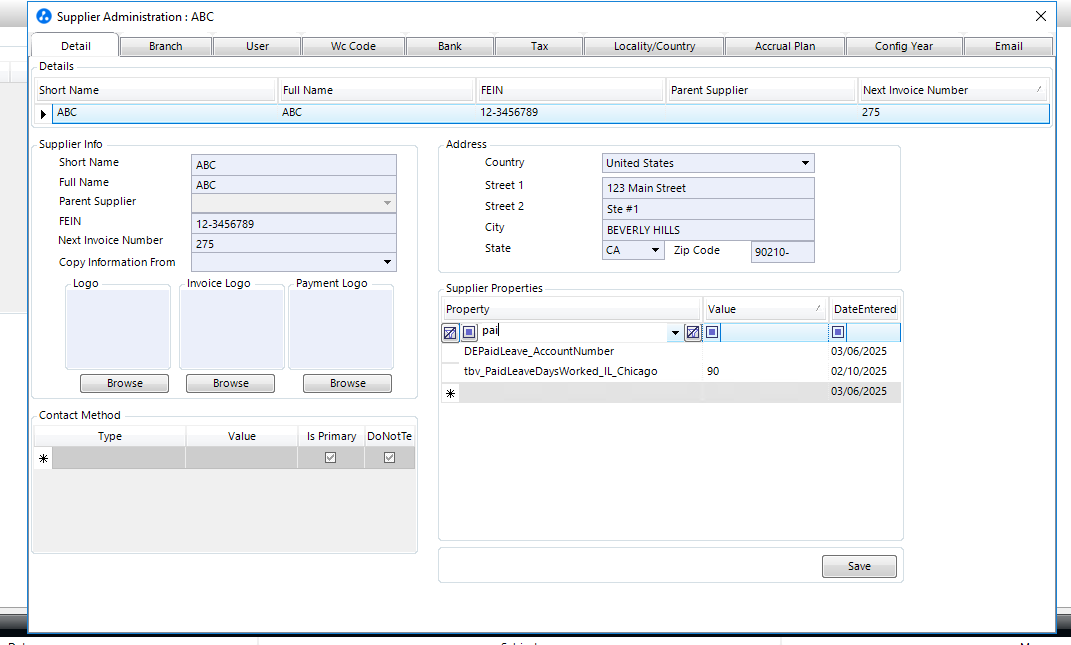
Task: Click the clear-all-filters icon in Supplier Properties
Action: pyautogui.click(x=450, y=333)
